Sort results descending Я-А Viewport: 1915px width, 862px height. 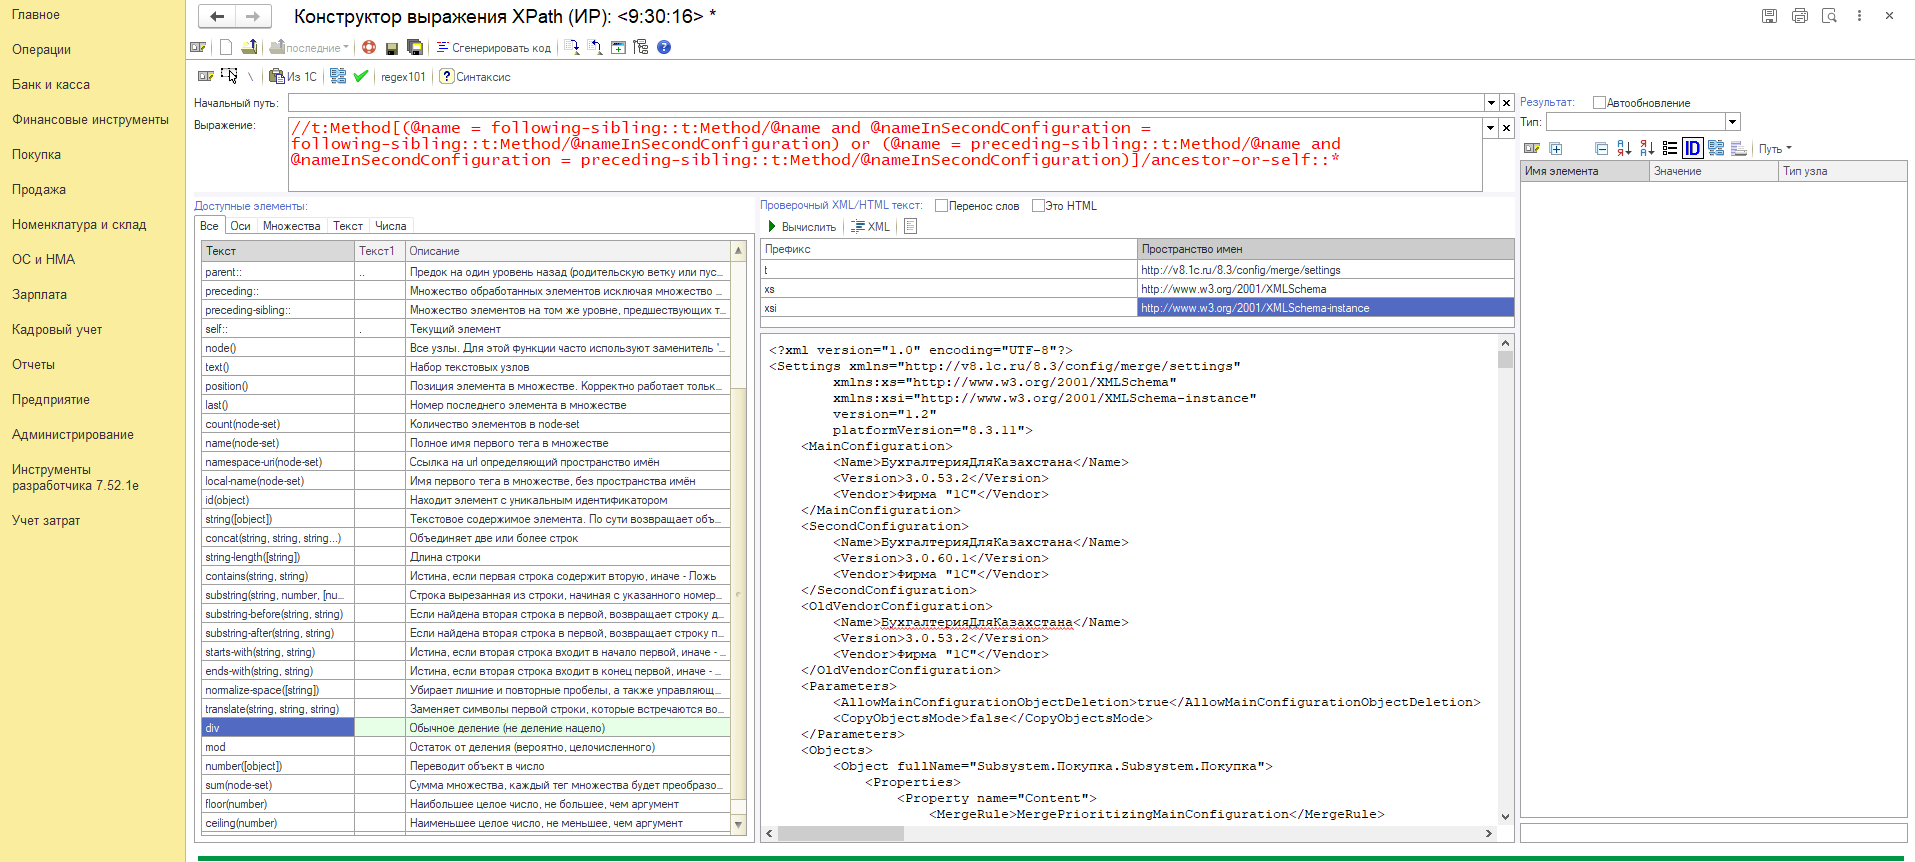point(1647,148)
